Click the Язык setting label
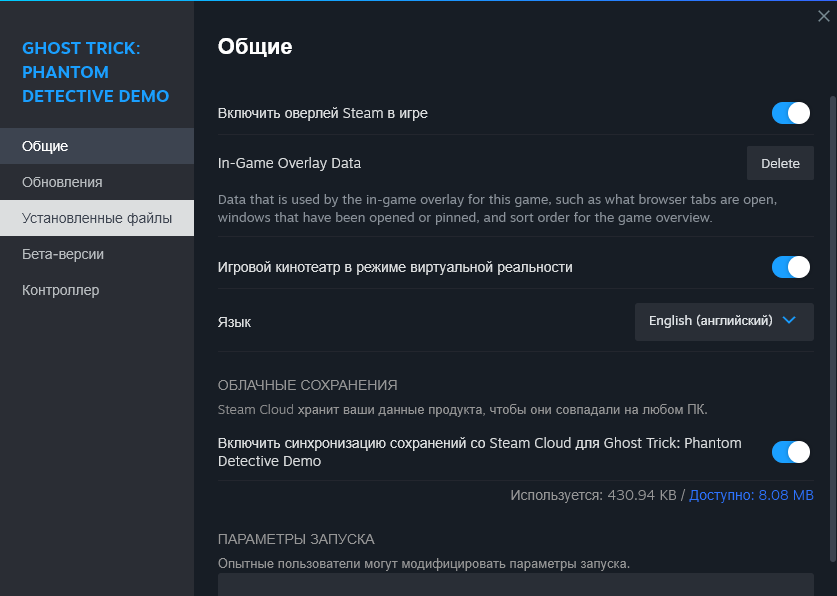This screenshot has height=596, width=837. tap(234, 322)
